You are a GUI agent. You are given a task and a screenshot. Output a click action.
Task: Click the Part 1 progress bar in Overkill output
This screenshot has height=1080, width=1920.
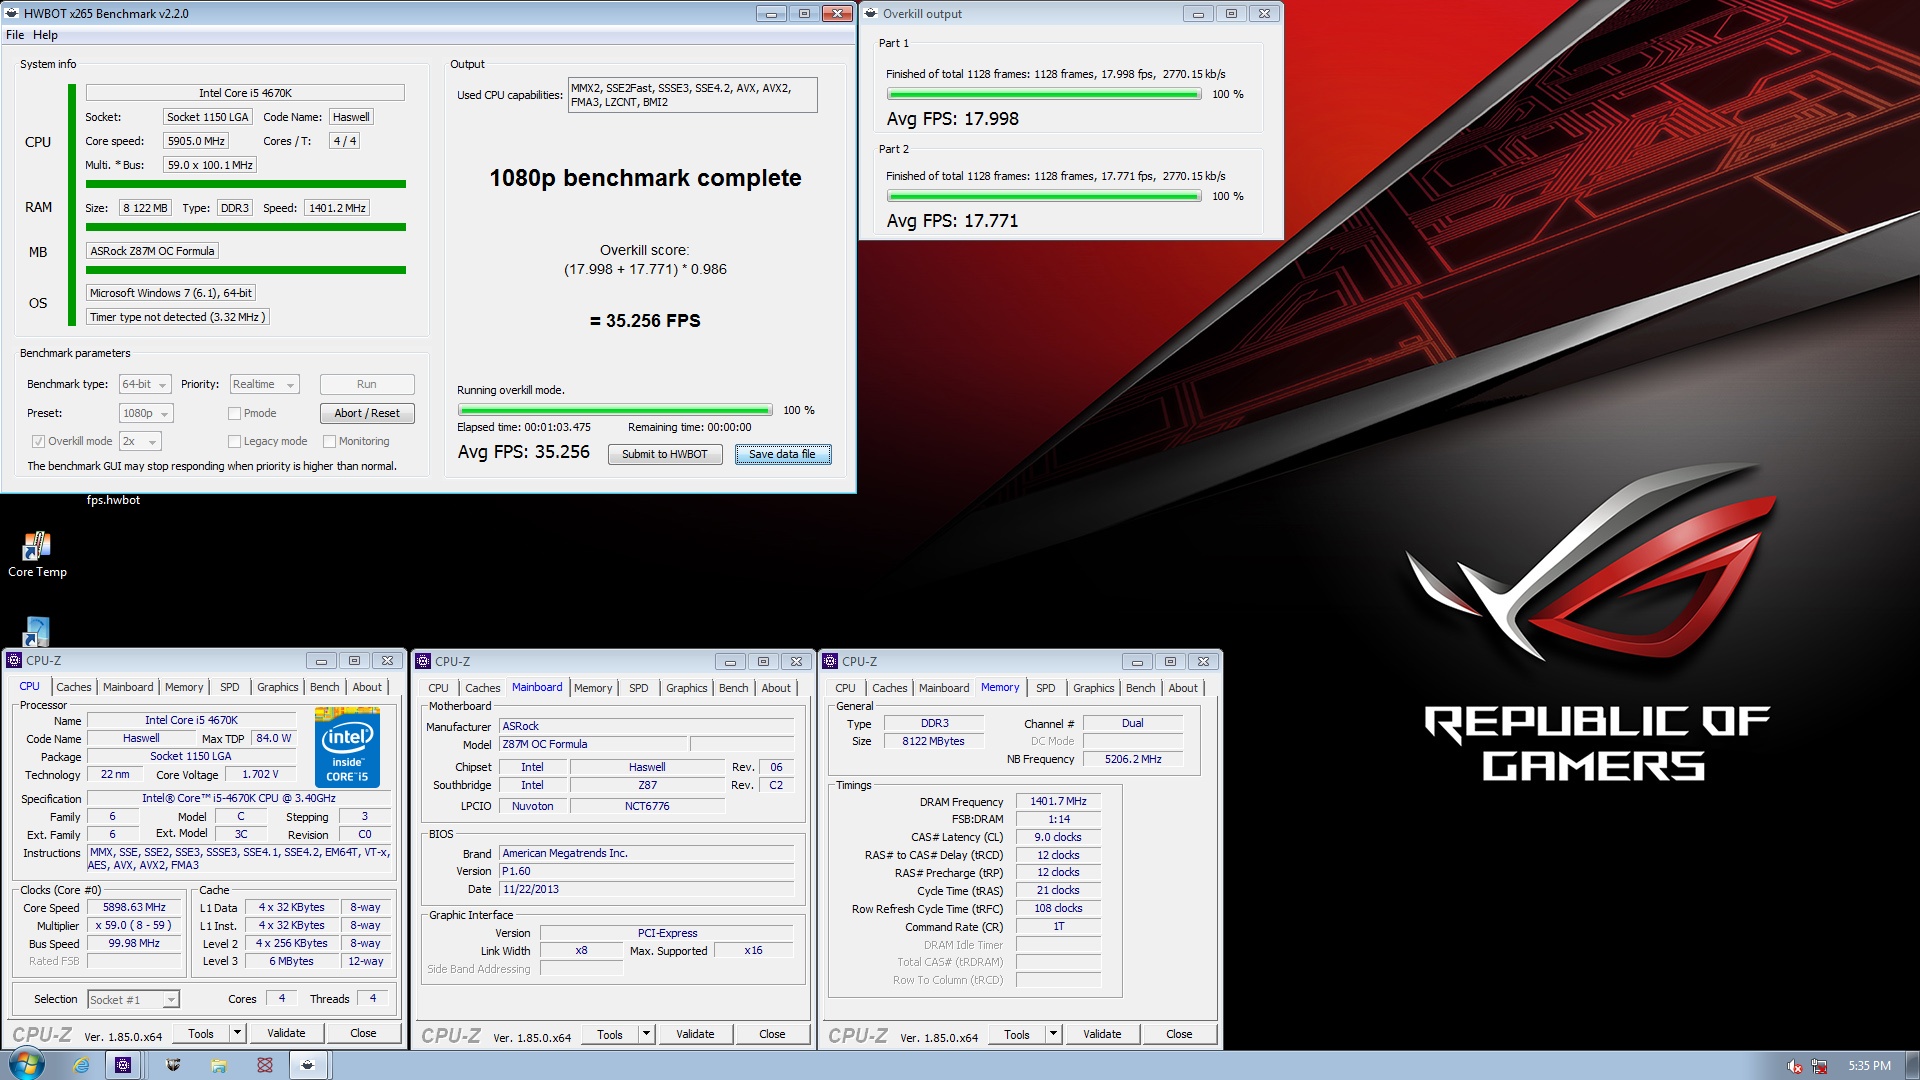[1044, 94]
